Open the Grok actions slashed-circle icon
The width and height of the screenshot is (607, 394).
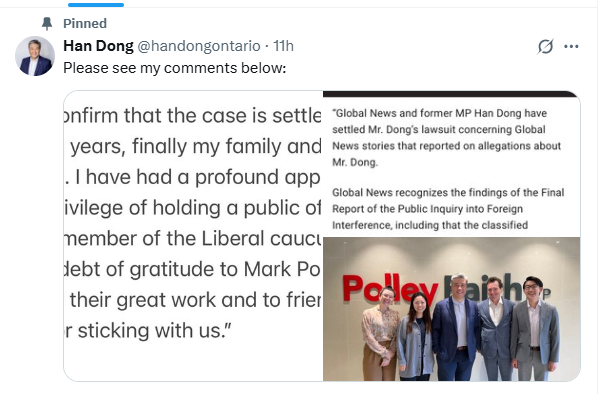pos(545,46)
